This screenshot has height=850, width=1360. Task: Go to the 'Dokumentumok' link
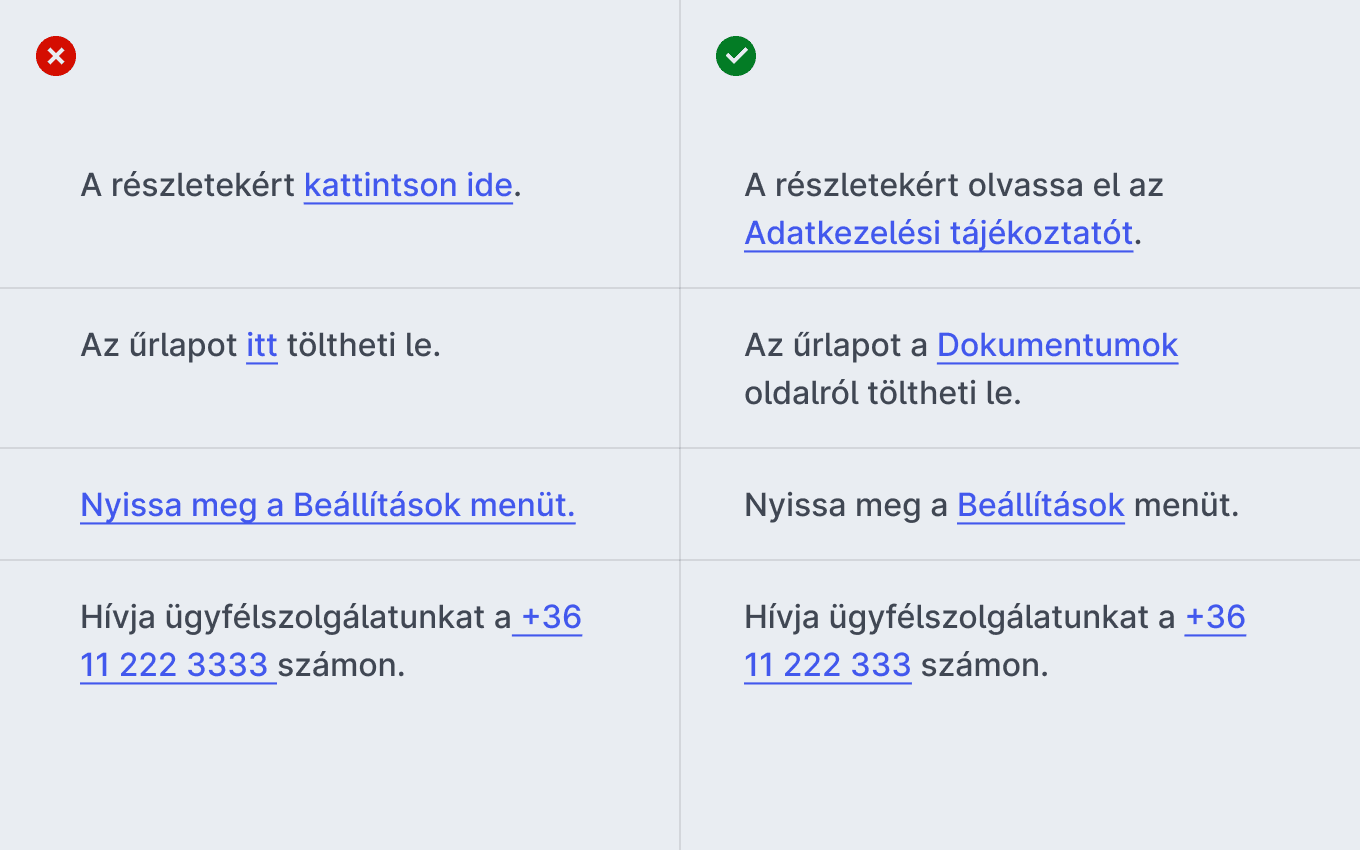coord(1058,346)
